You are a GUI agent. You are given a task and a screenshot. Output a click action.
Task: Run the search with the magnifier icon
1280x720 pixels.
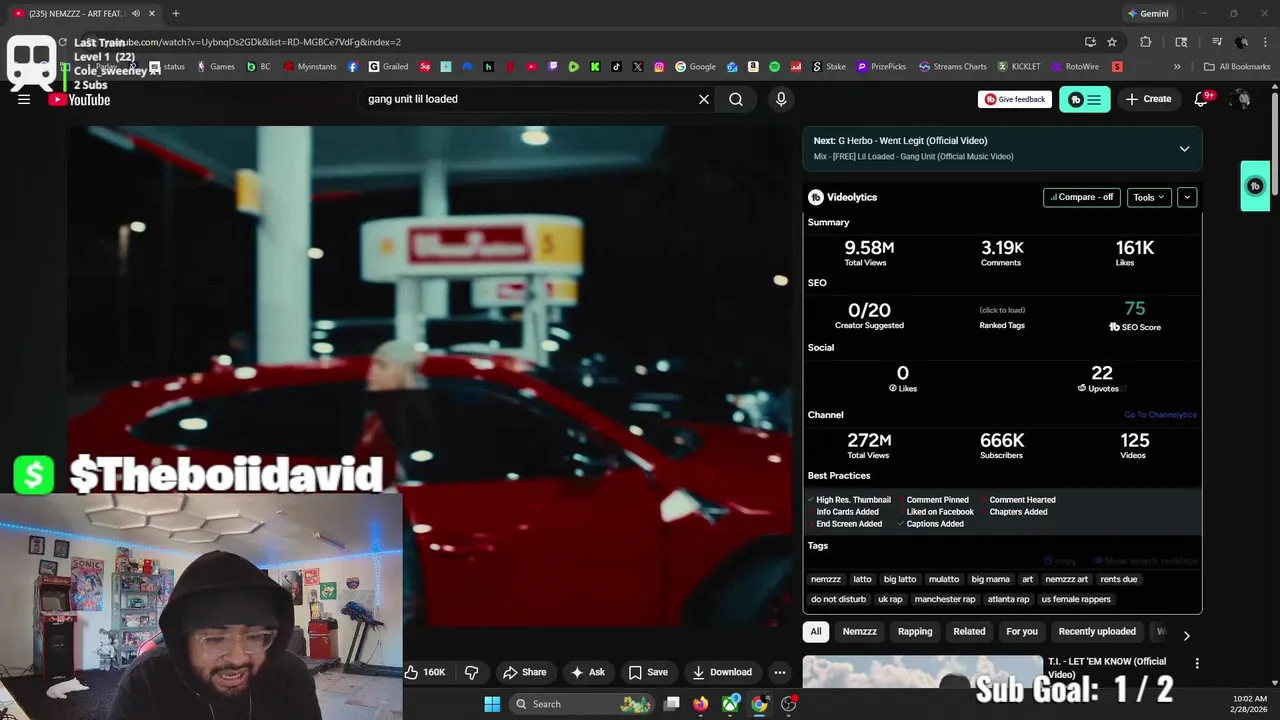pyautogui.click(x=736, y=99)
